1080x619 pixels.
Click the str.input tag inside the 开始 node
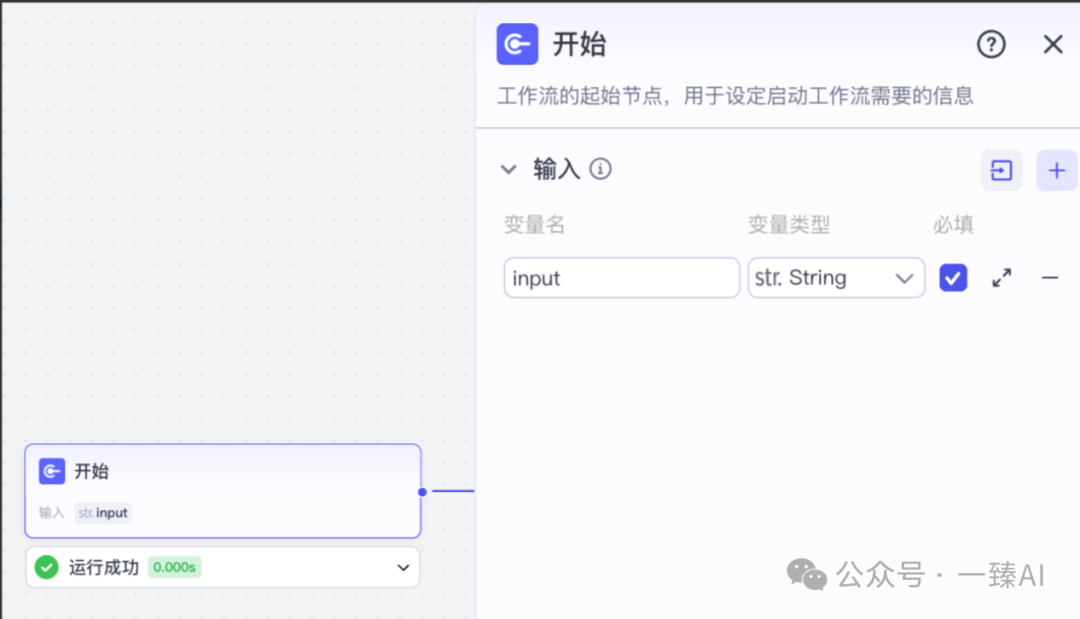(103, 512)
